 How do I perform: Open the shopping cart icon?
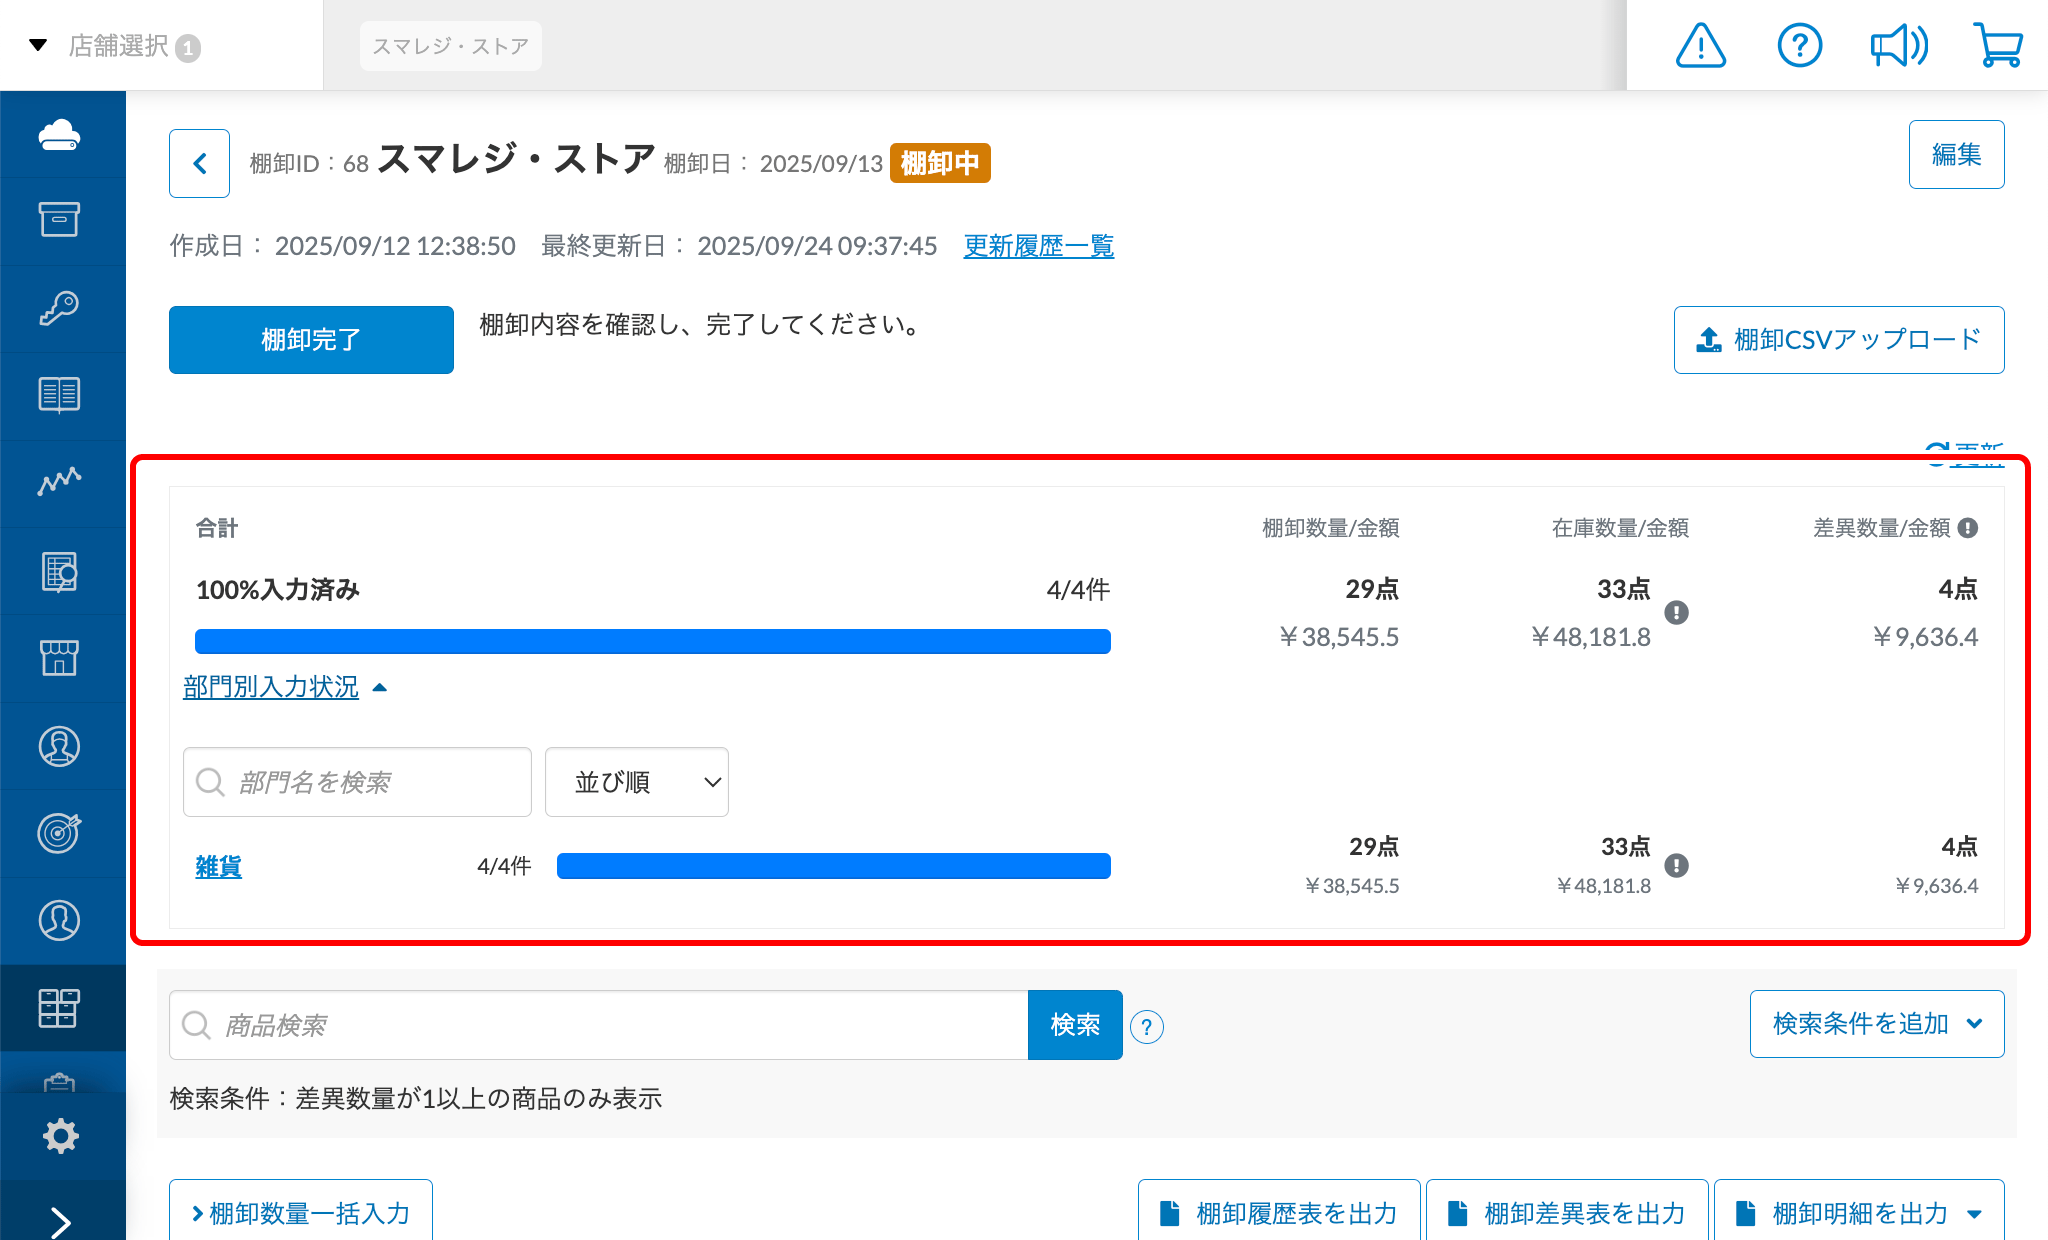1999,45
